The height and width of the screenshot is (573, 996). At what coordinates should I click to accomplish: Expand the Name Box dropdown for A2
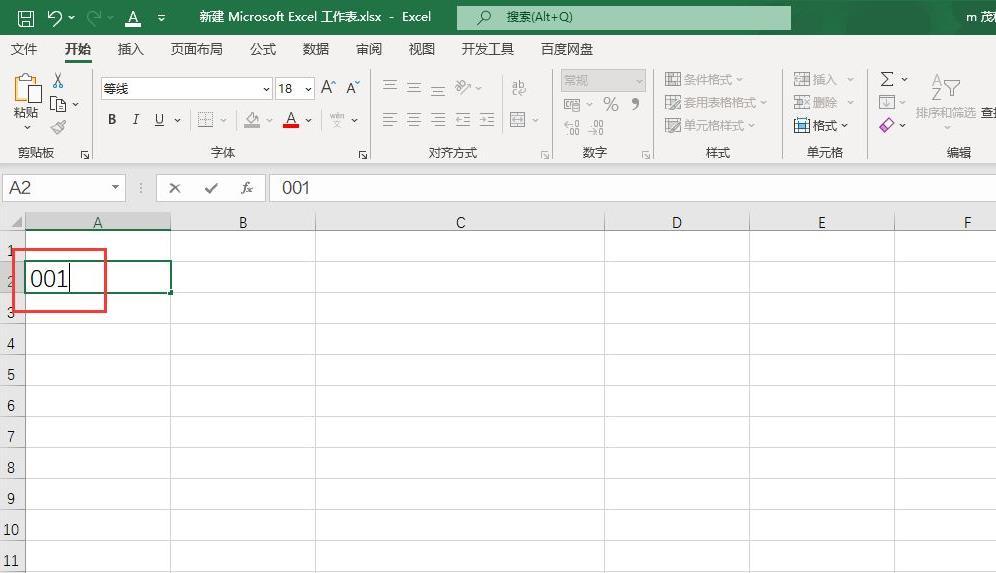pyautogui.click(x=115, y=187)
